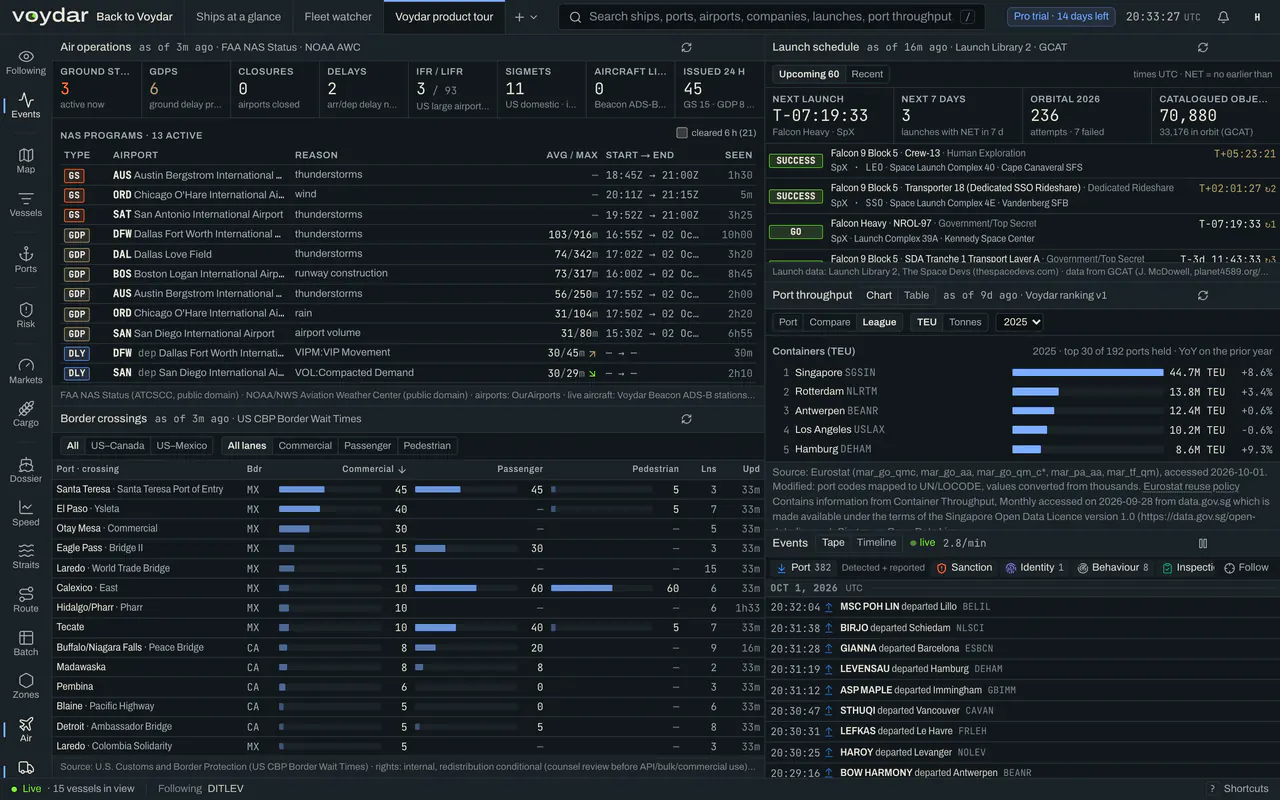Open the Map view in sidebar
Image resolution: width=1280 pixels, height=800 pixels.
click(26, 161)
